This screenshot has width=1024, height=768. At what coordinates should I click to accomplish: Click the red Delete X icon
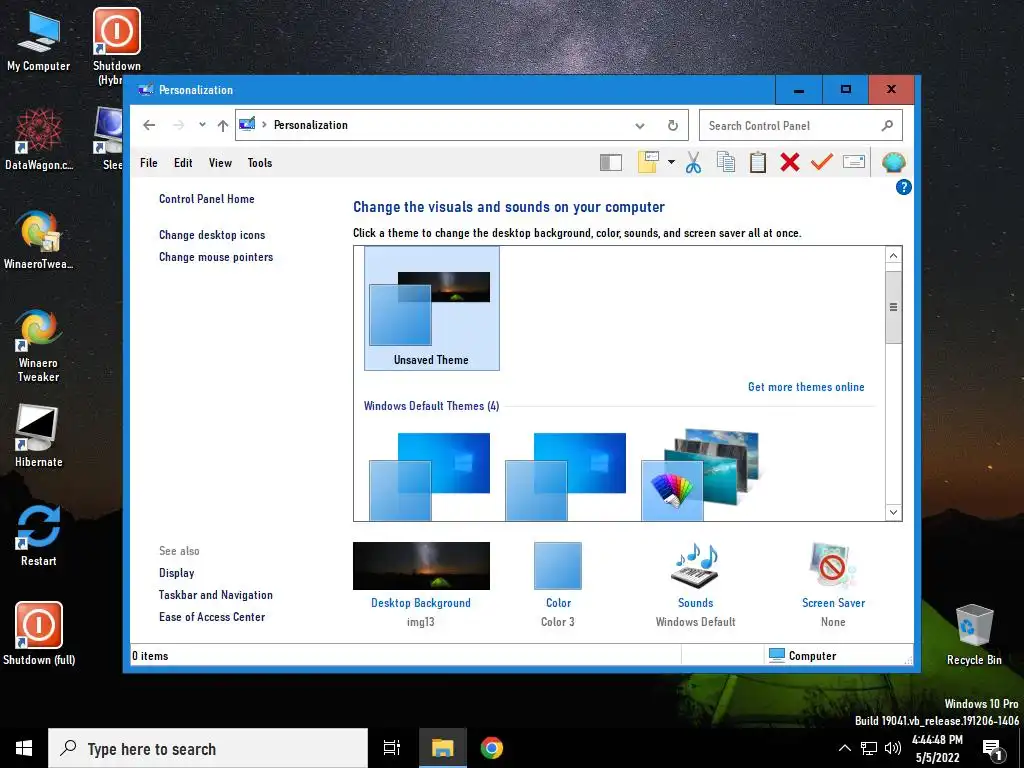point(790,162)
